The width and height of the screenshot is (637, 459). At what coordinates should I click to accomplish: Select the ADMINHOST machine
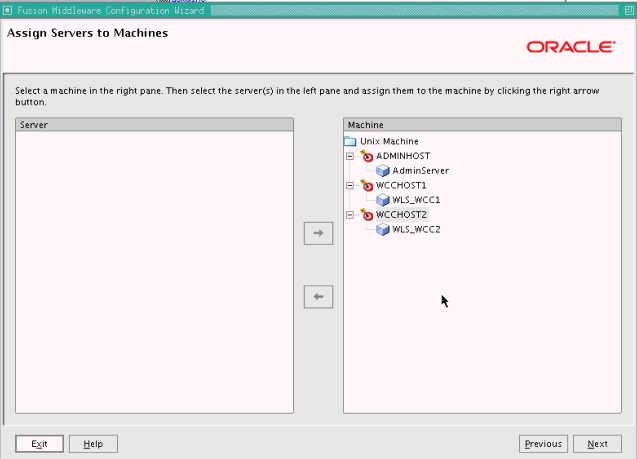point(403,156)
